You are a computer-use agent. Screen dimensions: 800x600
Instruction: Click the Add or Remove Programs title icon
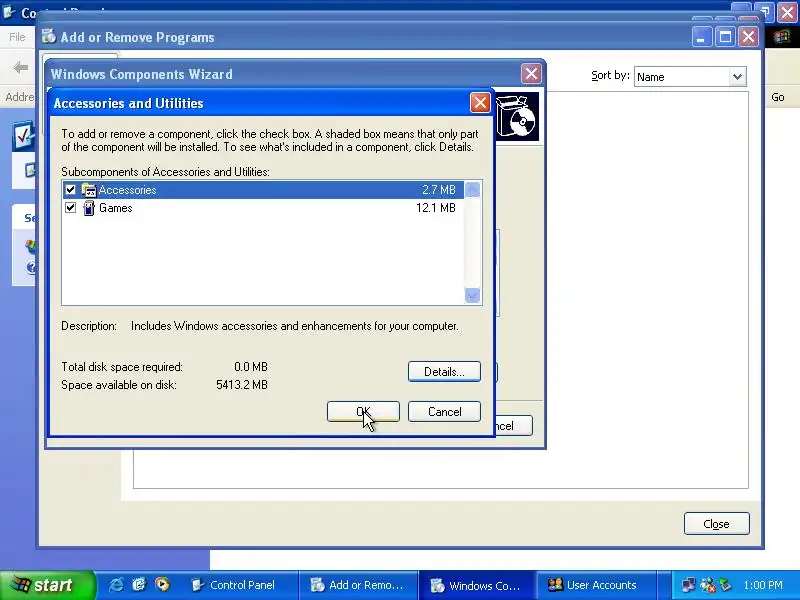(x=49, y=37)
